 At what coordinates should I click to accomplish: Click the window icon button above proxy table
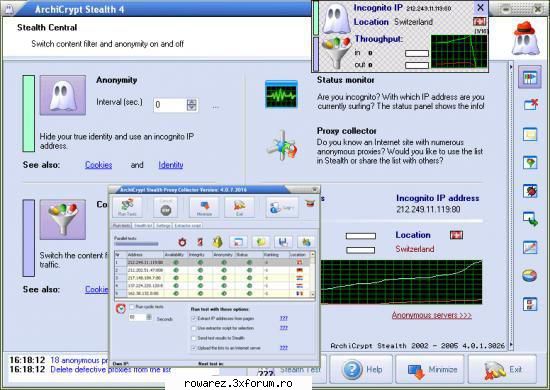click(x=238, y=242)
